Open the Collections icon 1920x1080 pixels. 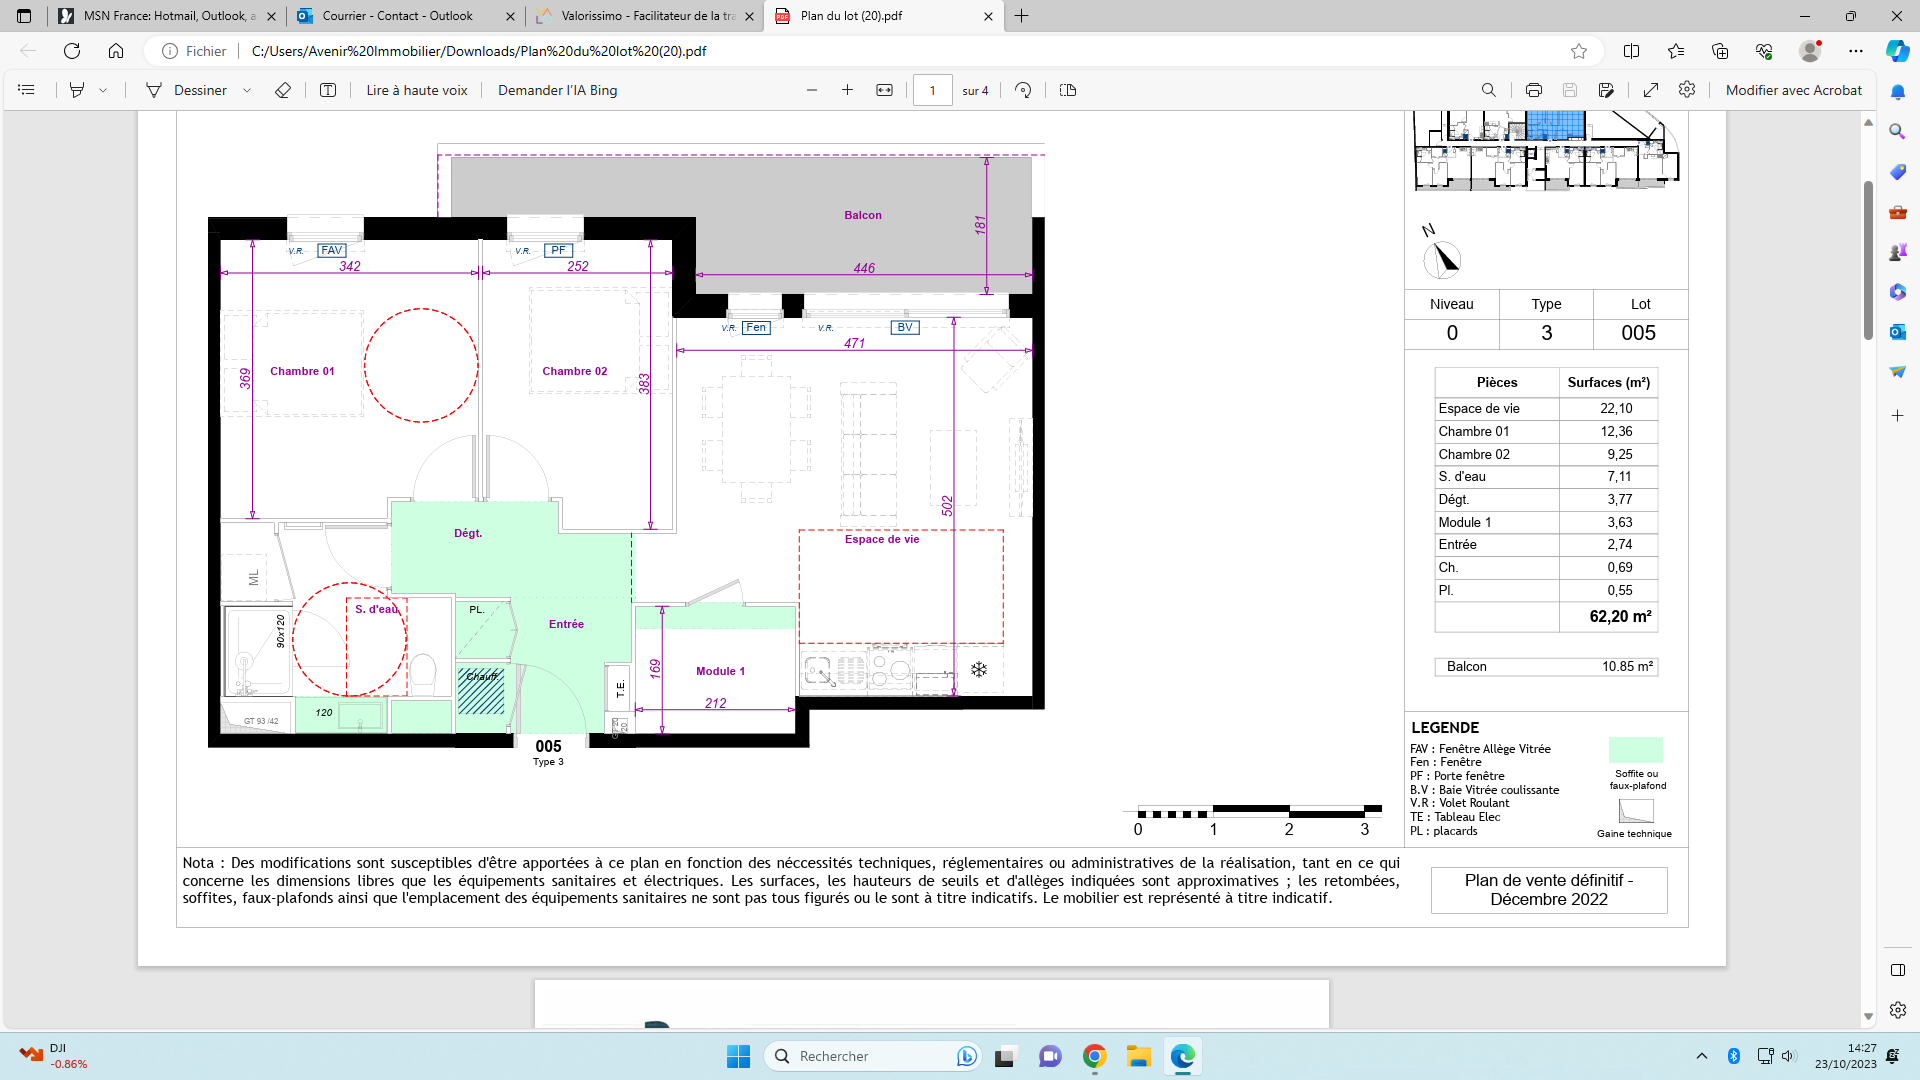coord(1720,51)
